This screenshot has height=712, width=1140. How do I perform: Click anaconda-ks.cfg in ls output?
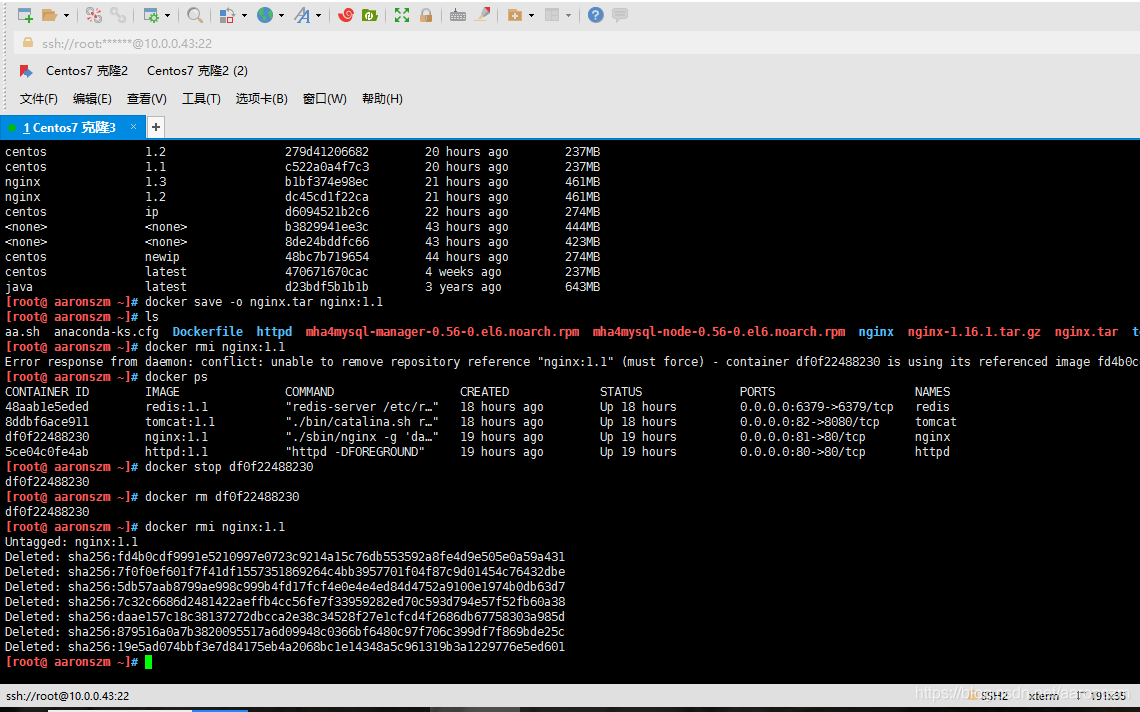click(x=106, y=332)
